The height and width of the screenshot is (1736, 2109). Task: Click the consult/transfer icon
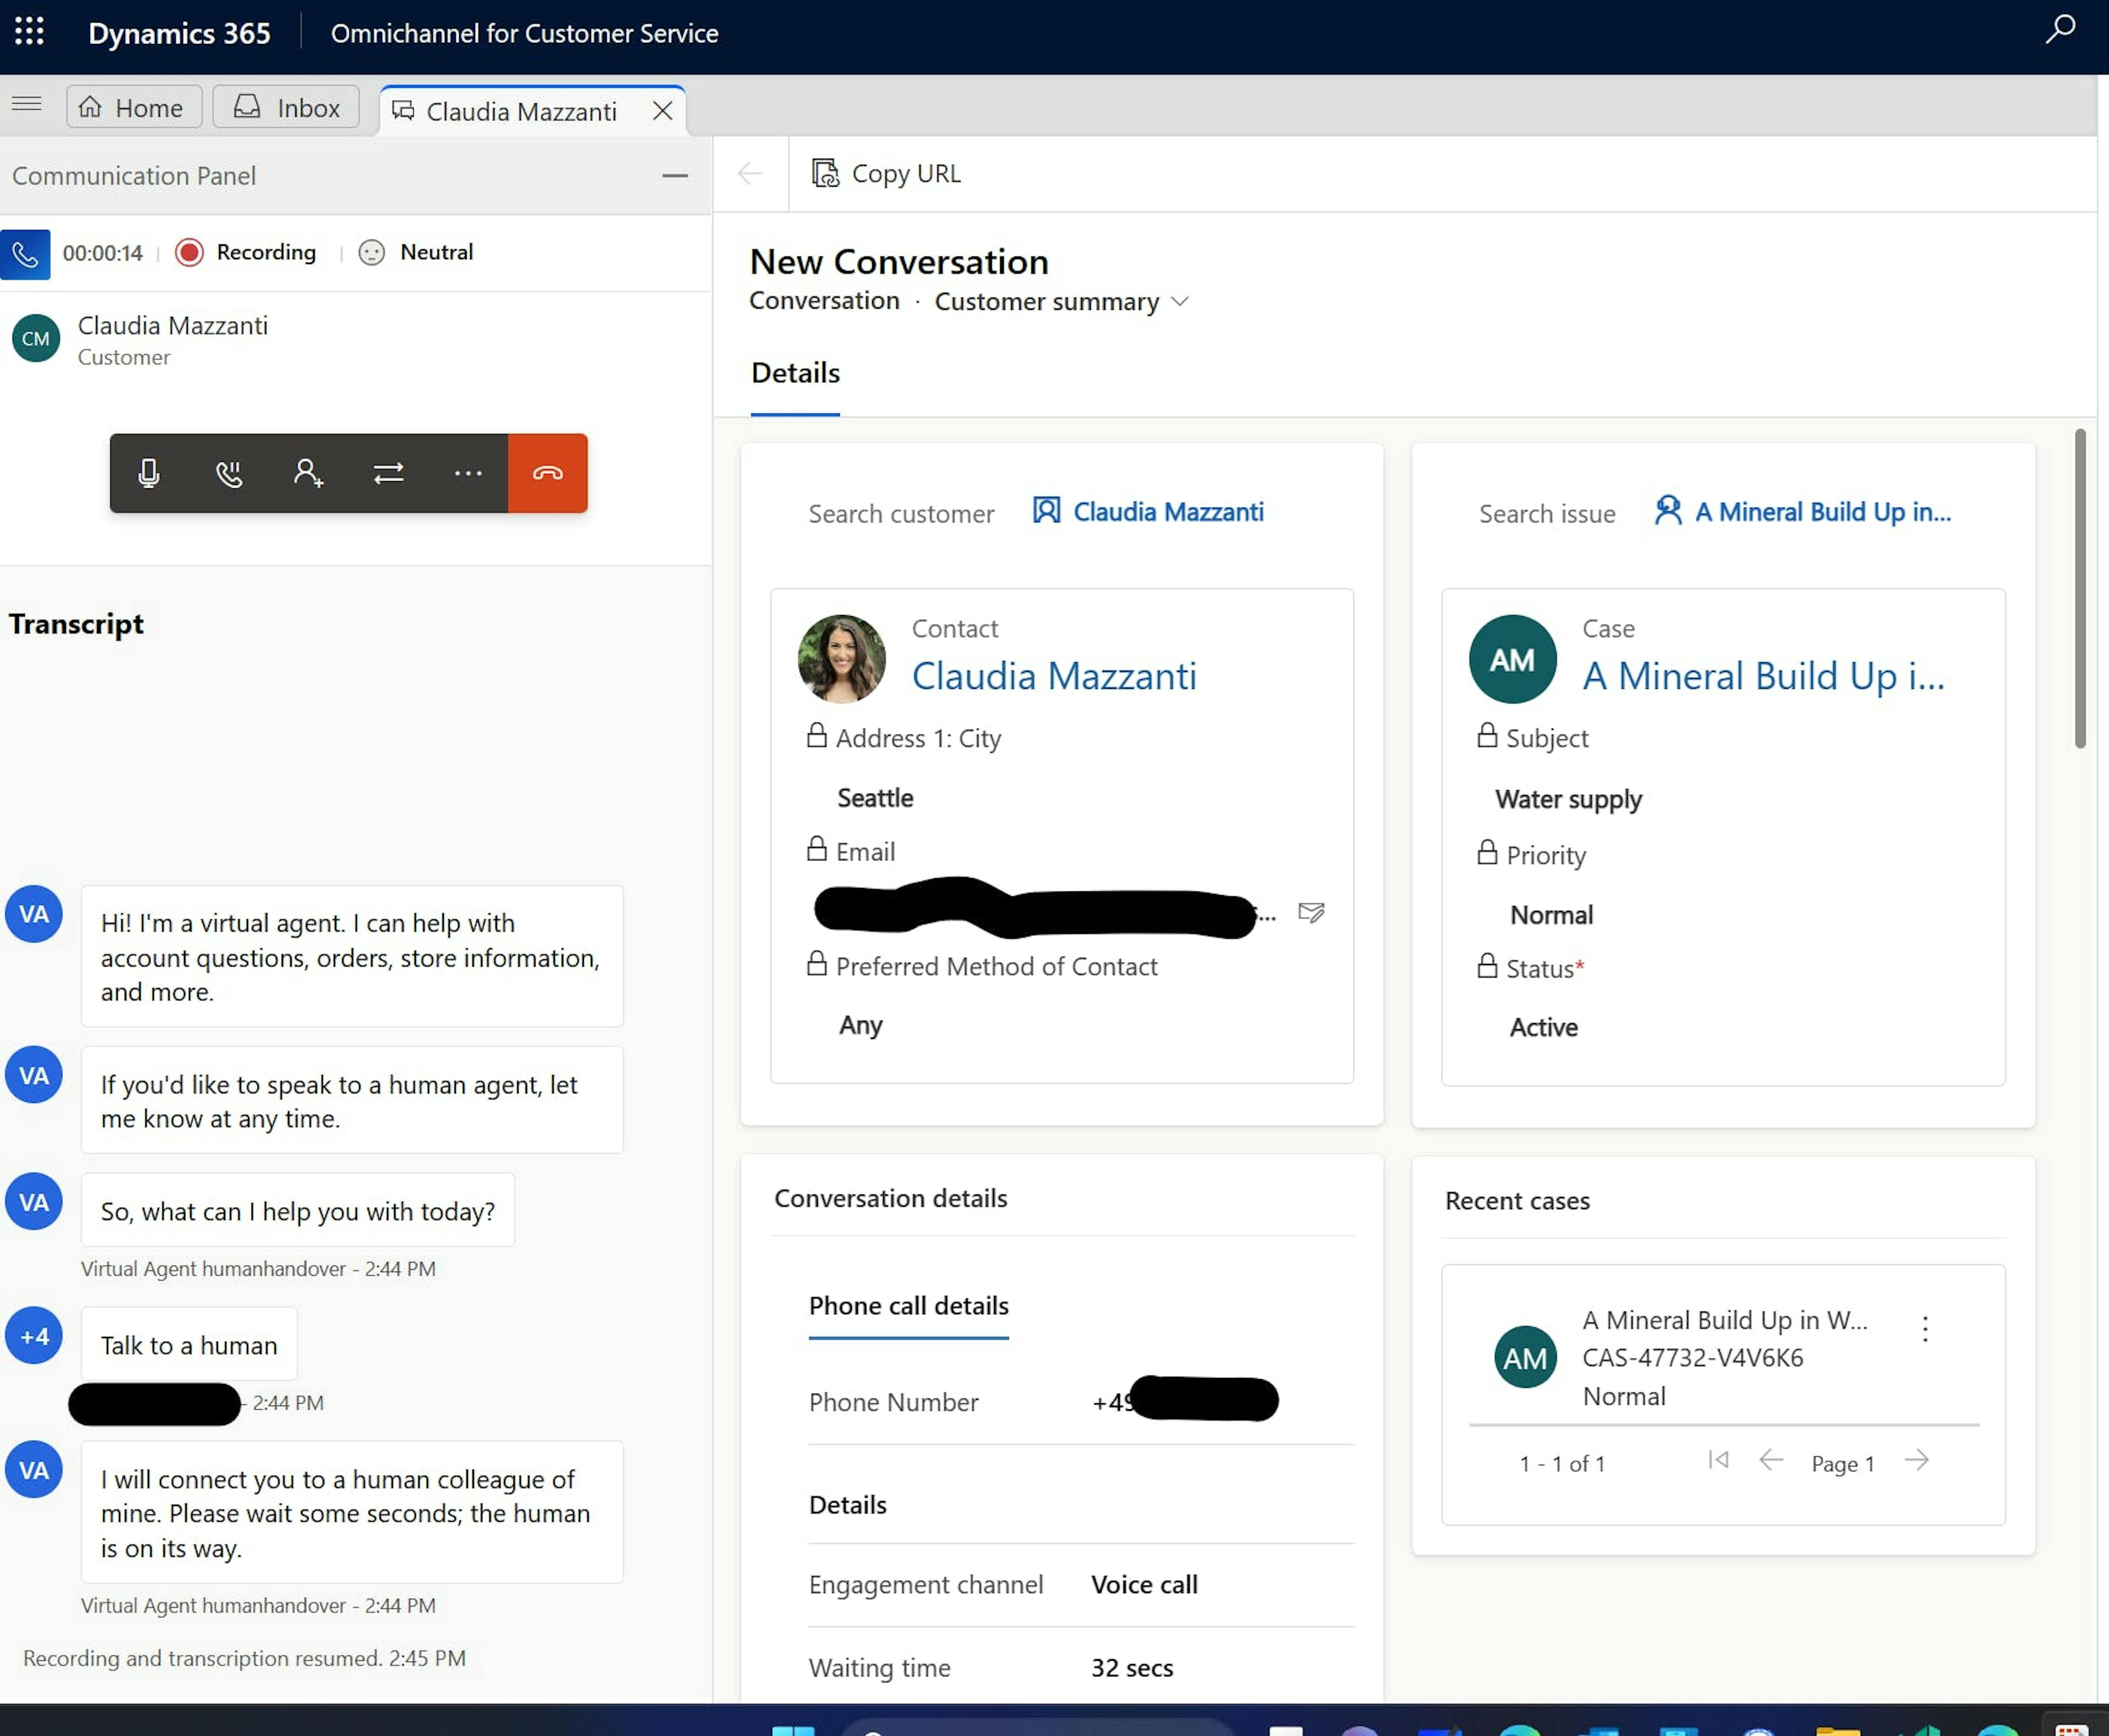pyautogui.click(x=387, y=471)
